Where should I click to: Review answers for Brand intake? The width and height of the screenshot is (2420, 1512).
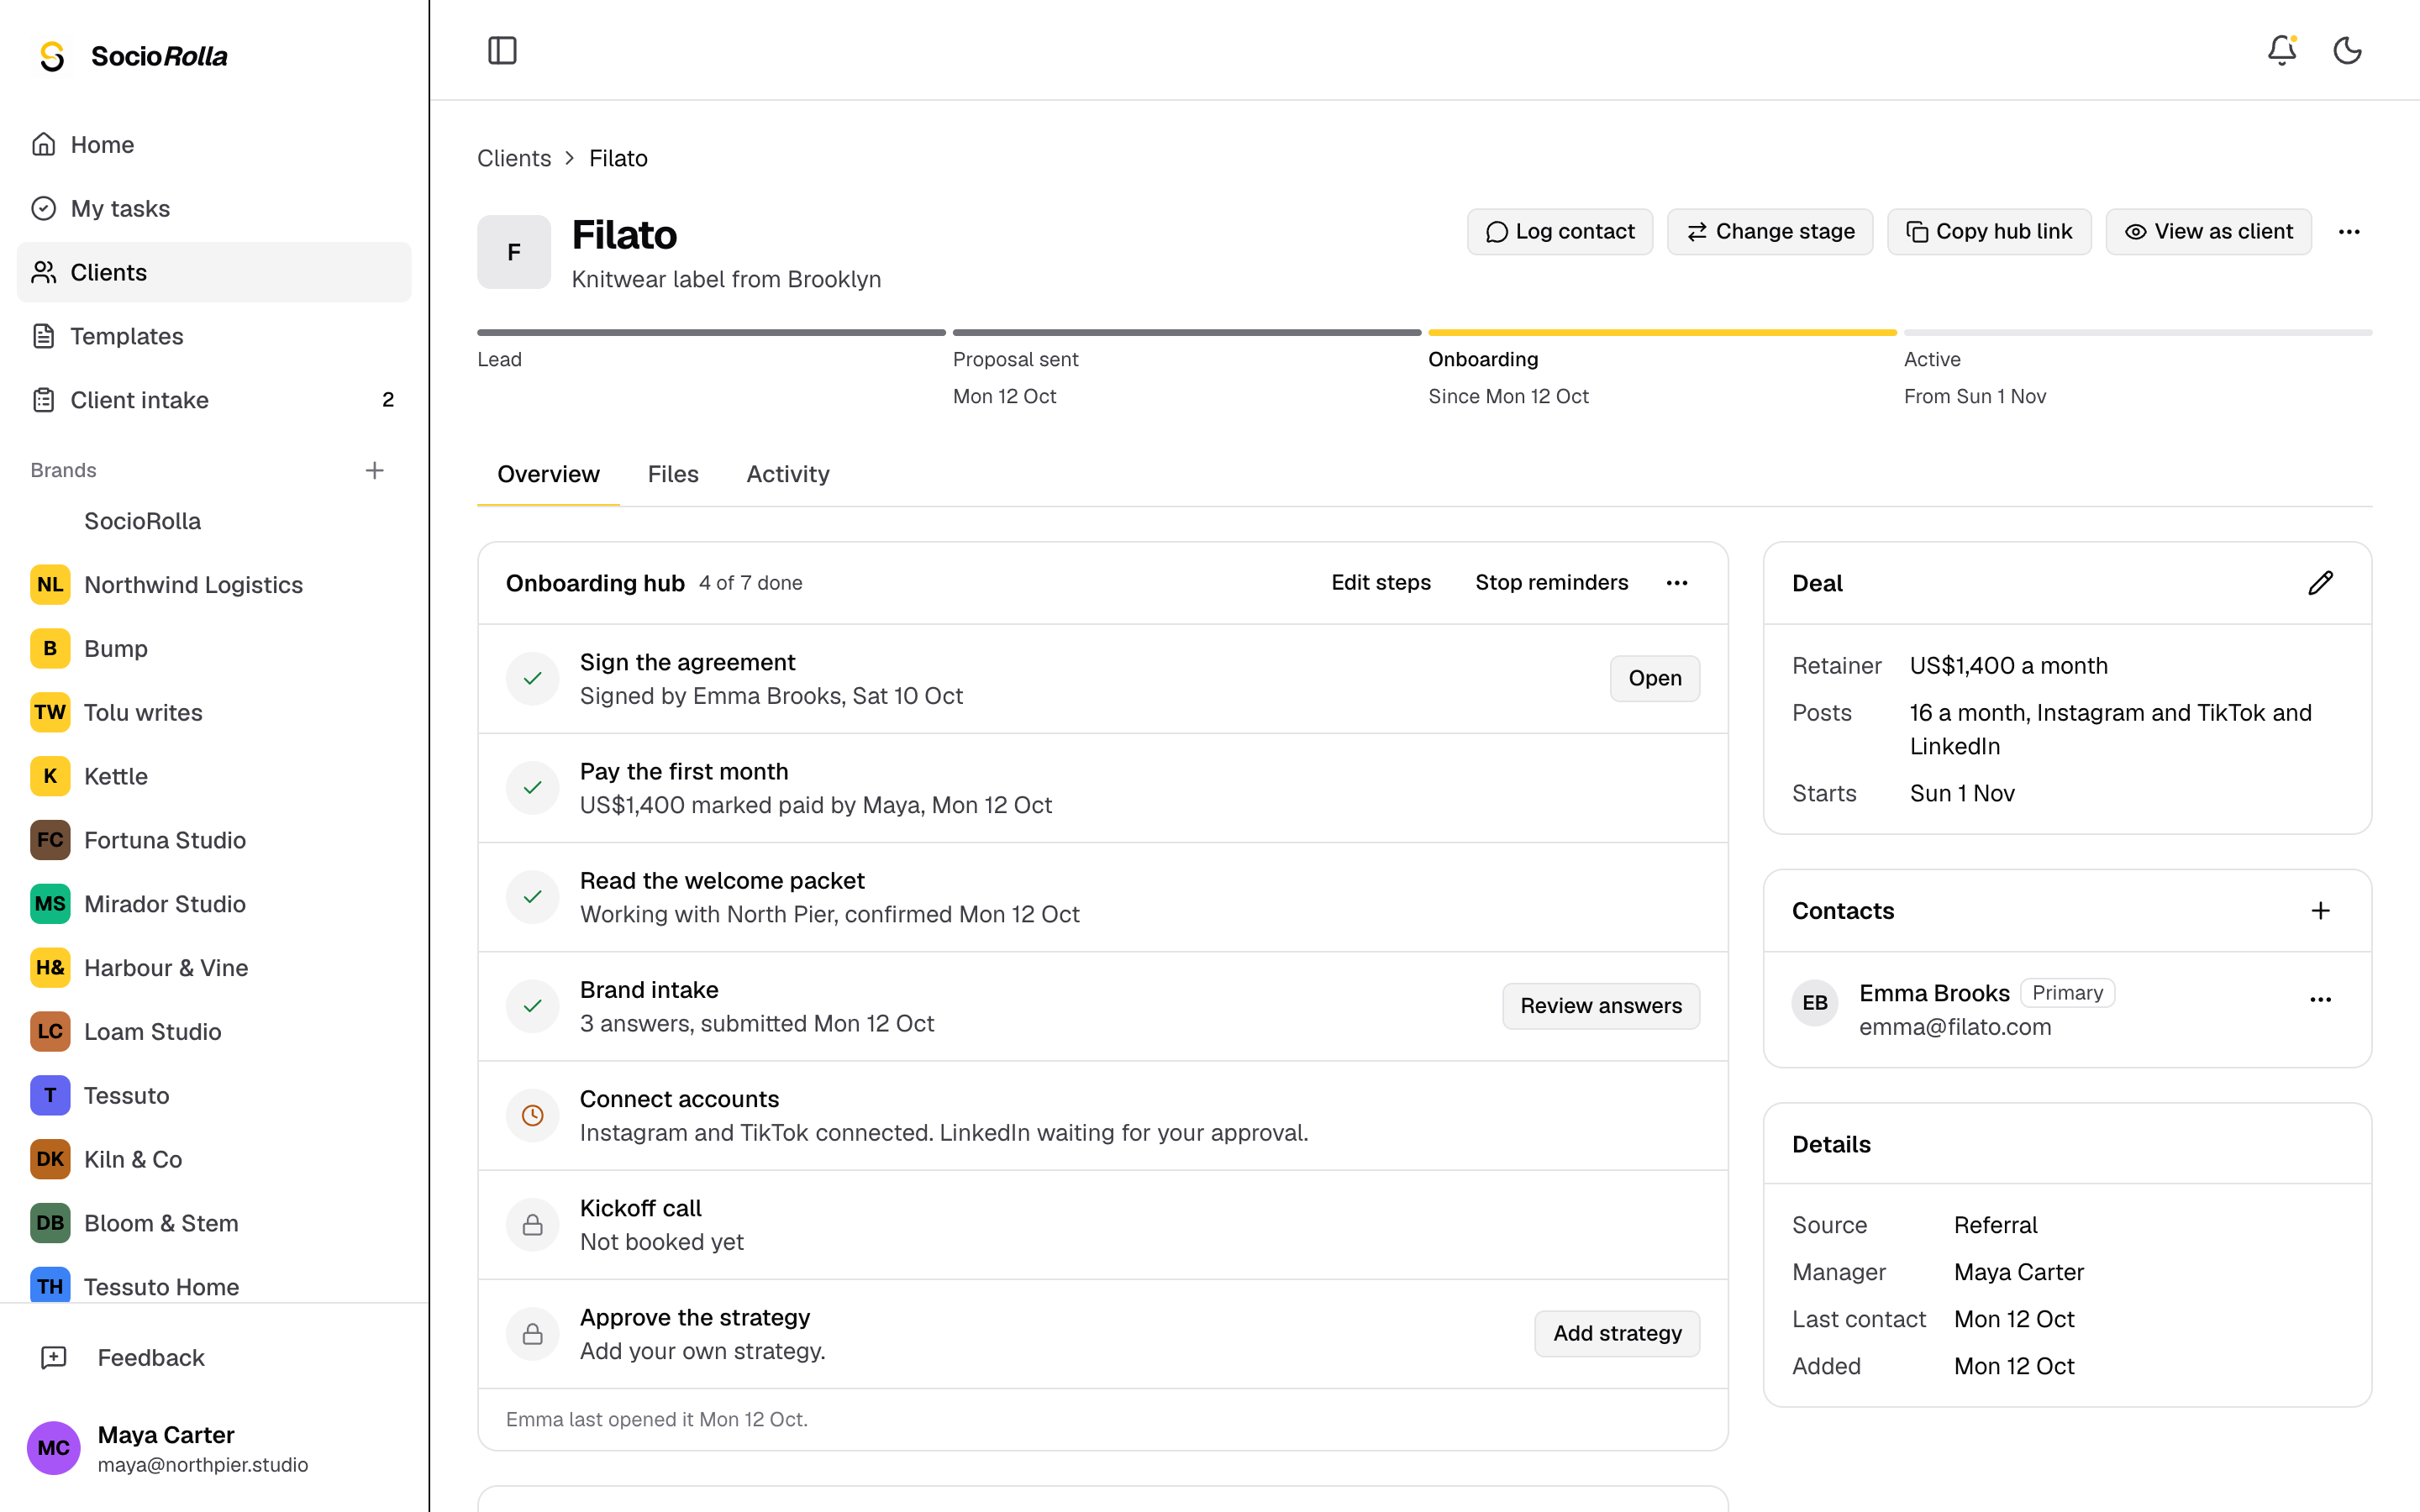(1601, 1006)
